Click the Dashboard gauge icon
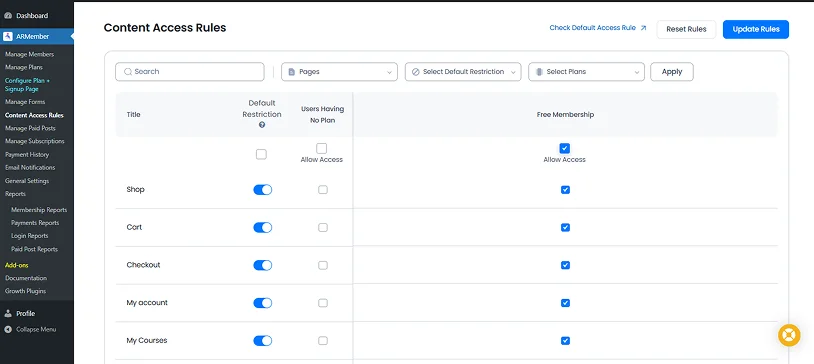 click(x=8, y=16)
